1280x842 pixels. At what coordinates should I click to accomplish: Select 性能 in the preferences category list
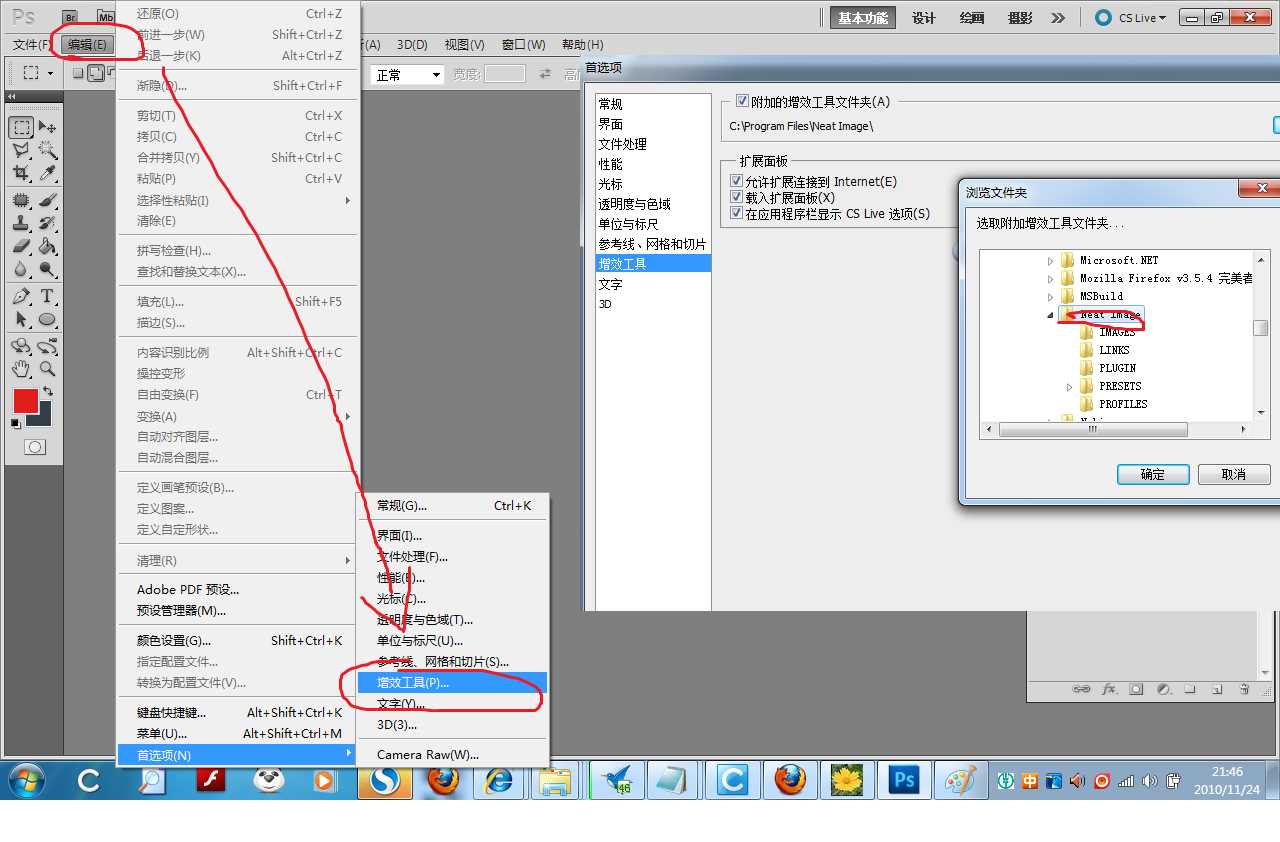click(653, 164)
